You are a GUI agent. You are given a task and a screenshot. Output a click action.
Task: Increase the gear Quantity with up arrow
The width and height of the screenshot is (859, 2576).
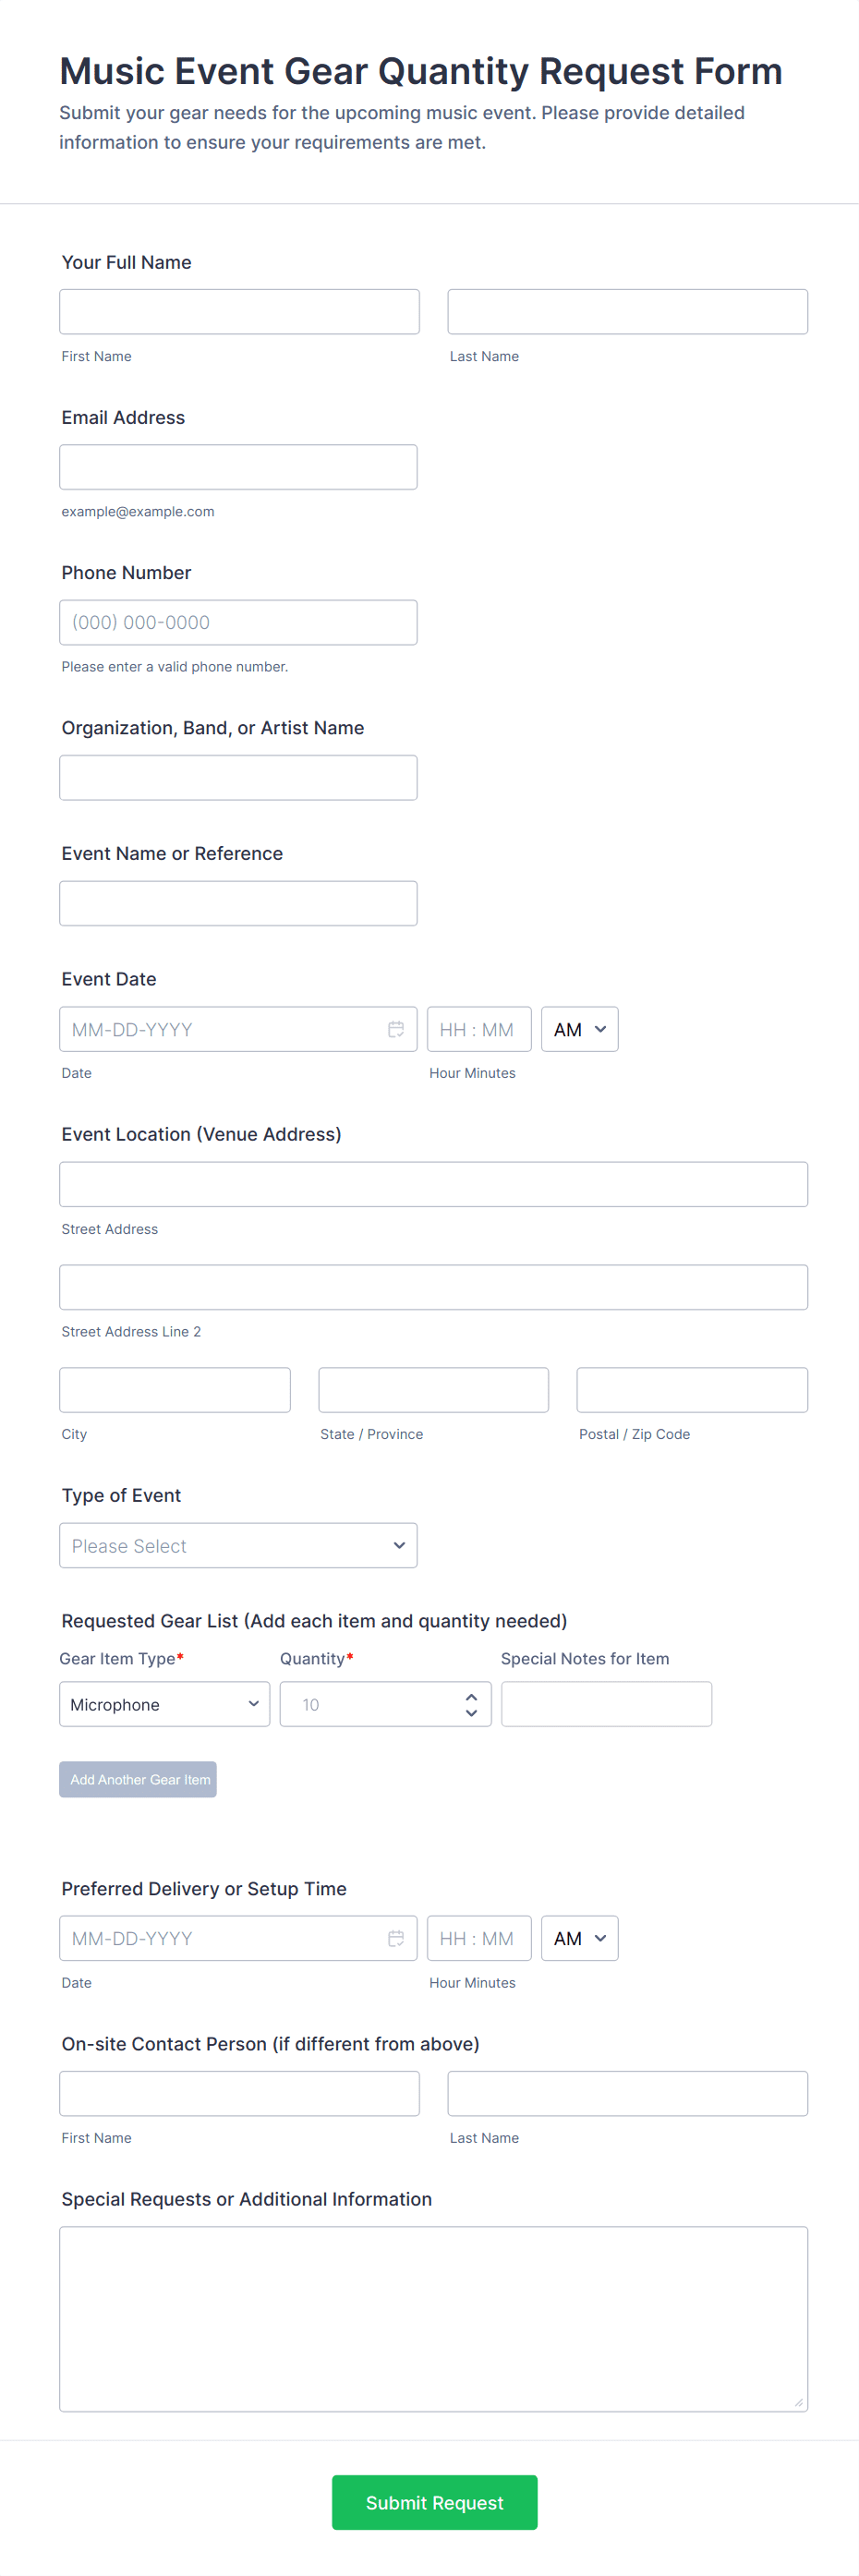coord(471,1696)
